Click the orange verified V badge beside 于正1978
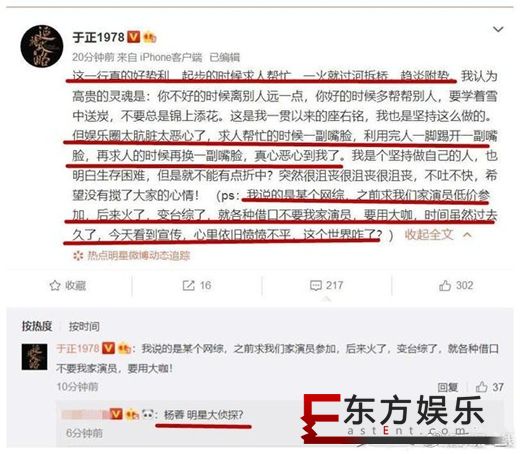The image size is (520, 454). pyautogui.click(x=134, y=37)
